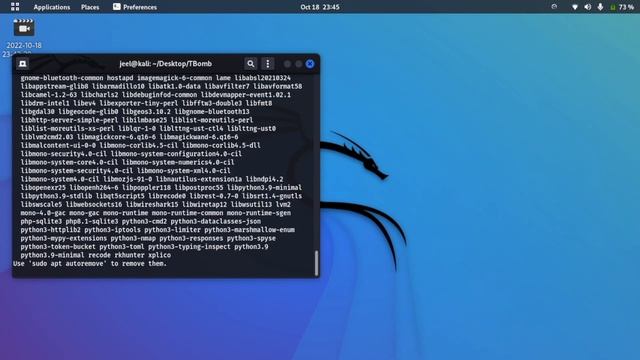This screenshot has height=360, width=640.
Task: Click 'libgdal30' in terminal output
Action: pos(38,111)
